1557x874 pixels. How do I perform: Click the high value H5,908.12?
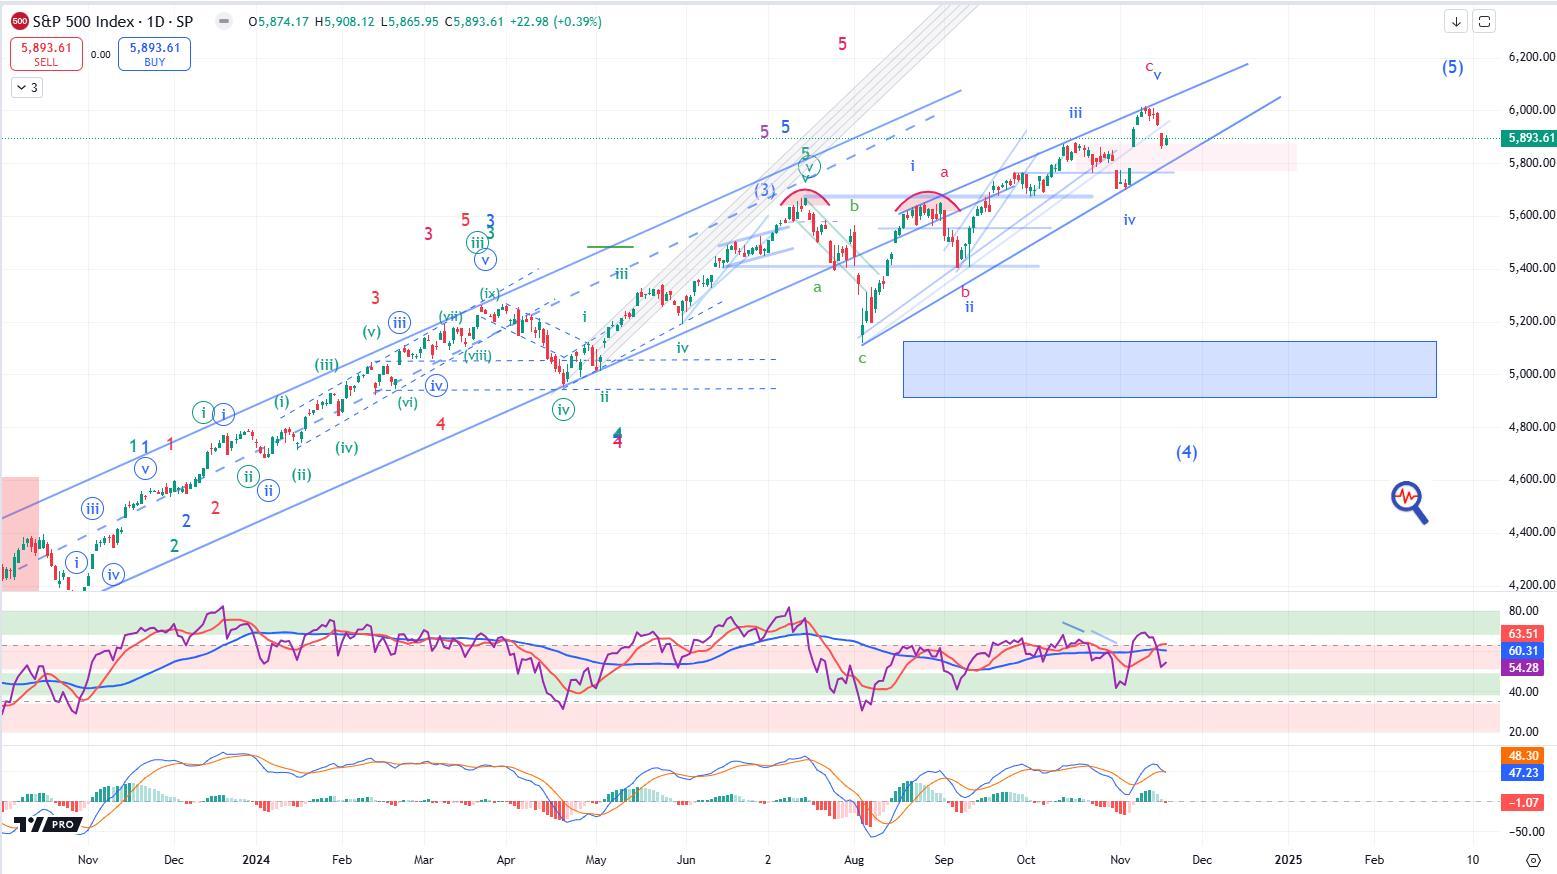346,21
